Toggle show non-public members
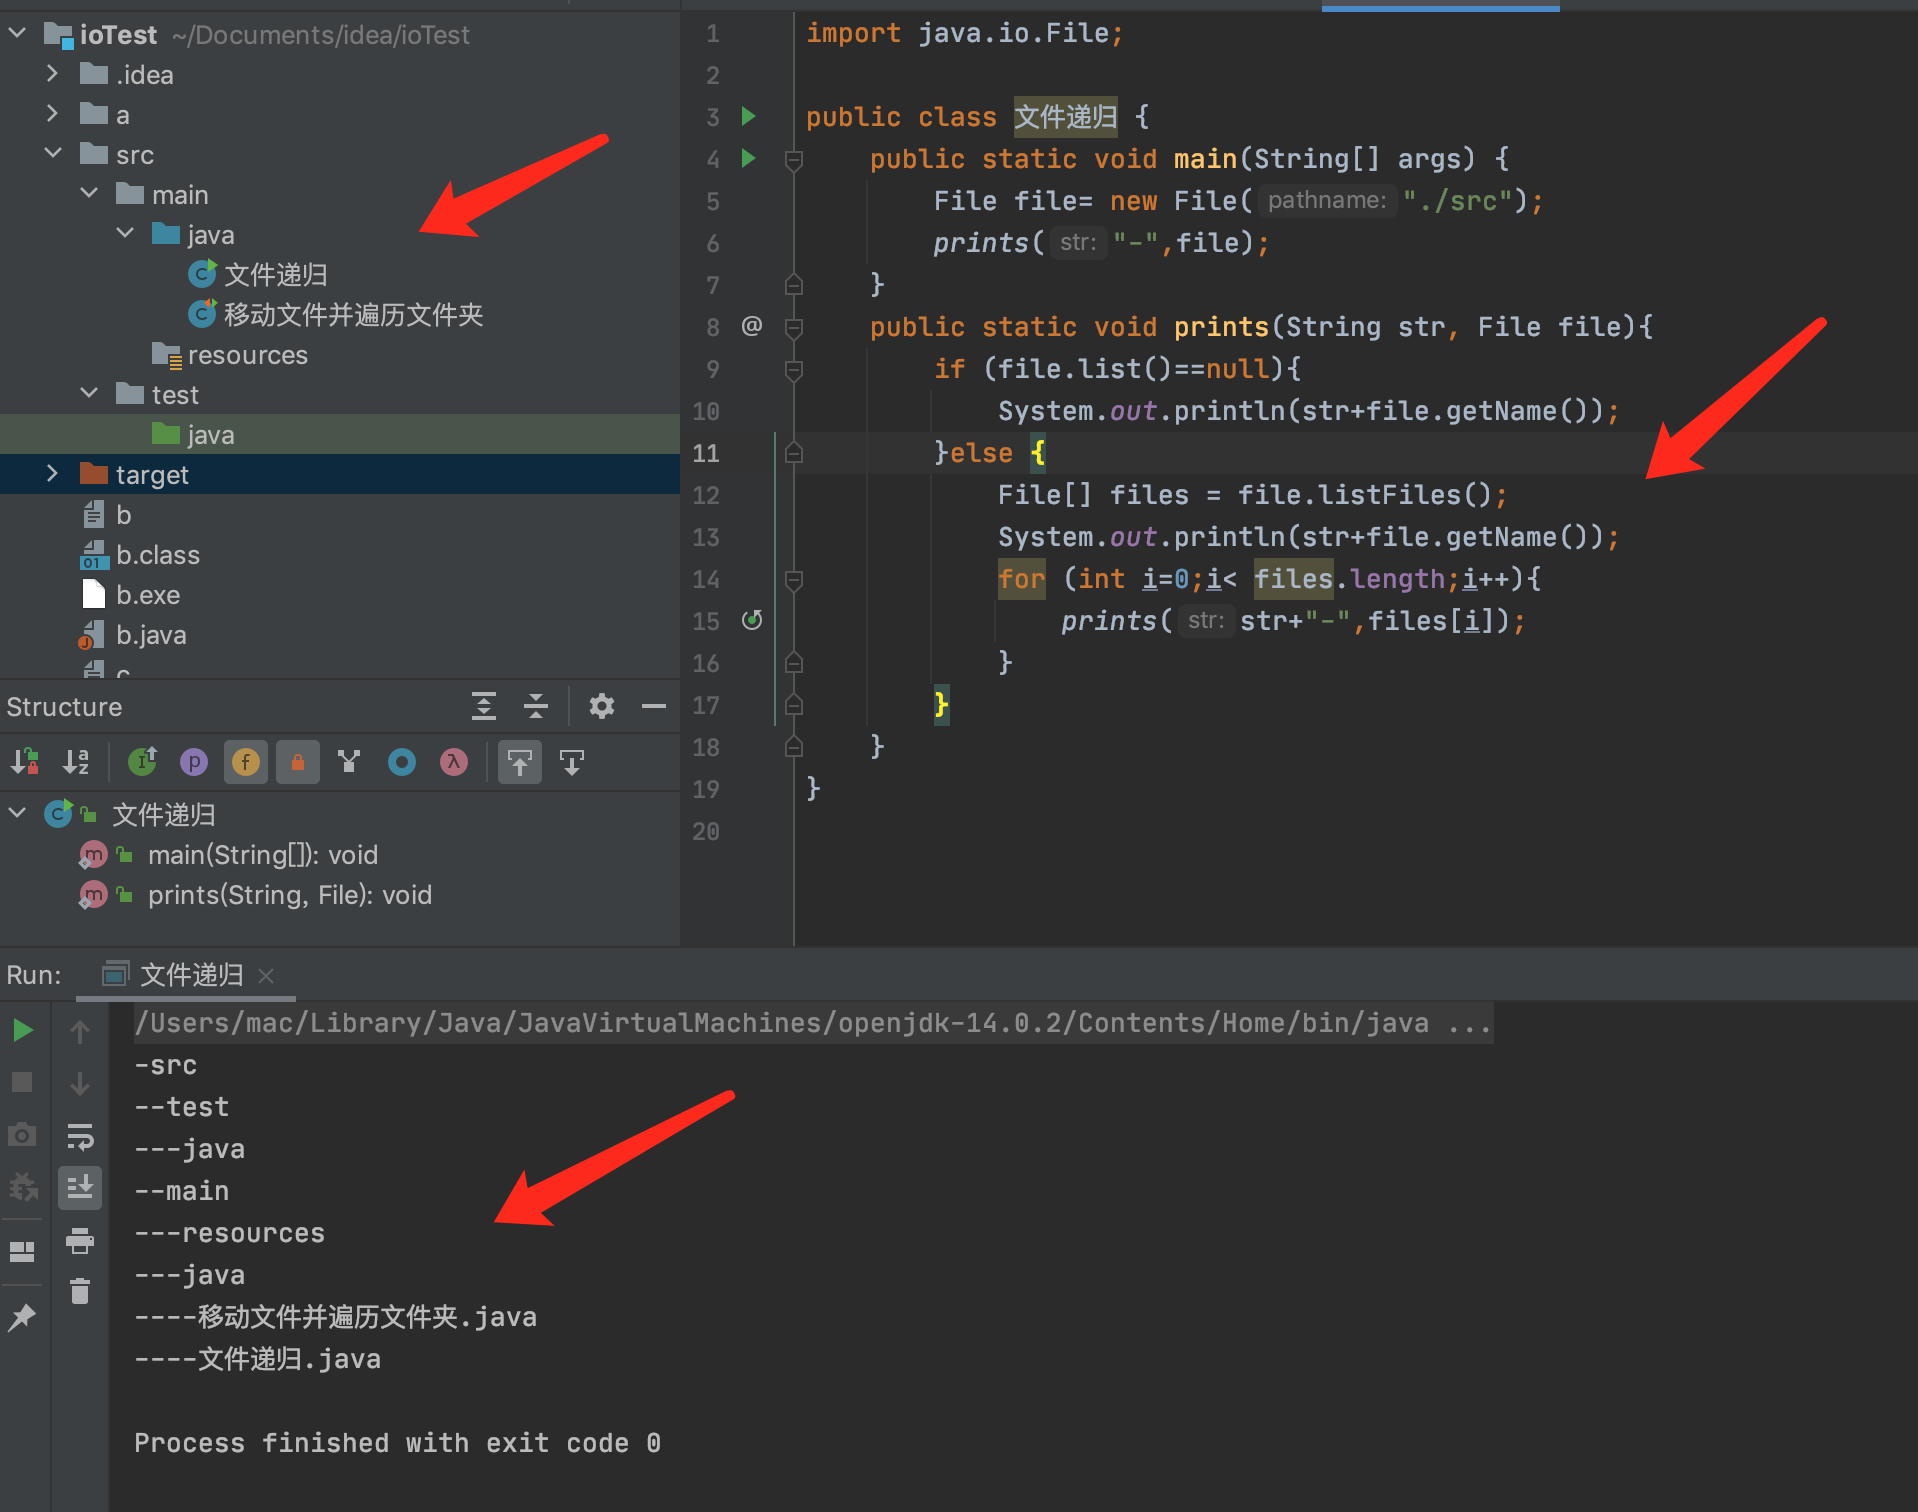This screenshot has height=1512, width=1918. [298, 762]
